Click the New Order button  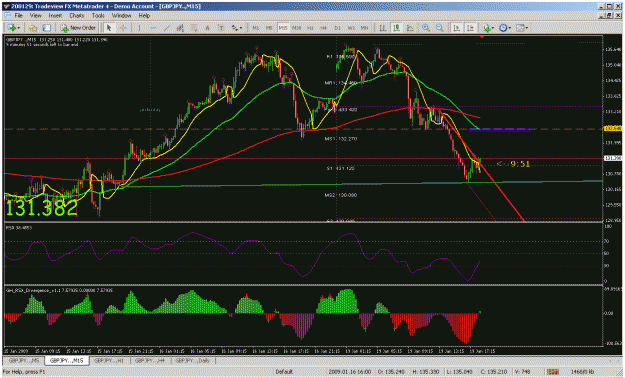[78, 28]
